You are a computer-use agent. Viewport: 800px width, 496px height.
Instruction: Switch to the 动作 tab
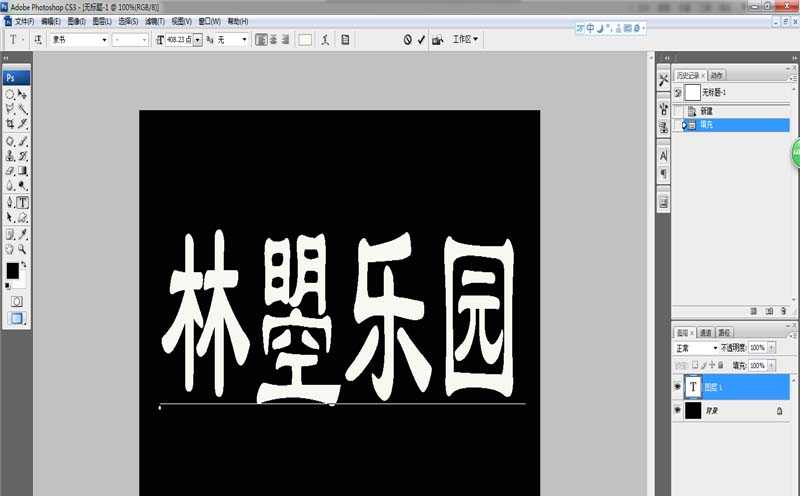716,76
